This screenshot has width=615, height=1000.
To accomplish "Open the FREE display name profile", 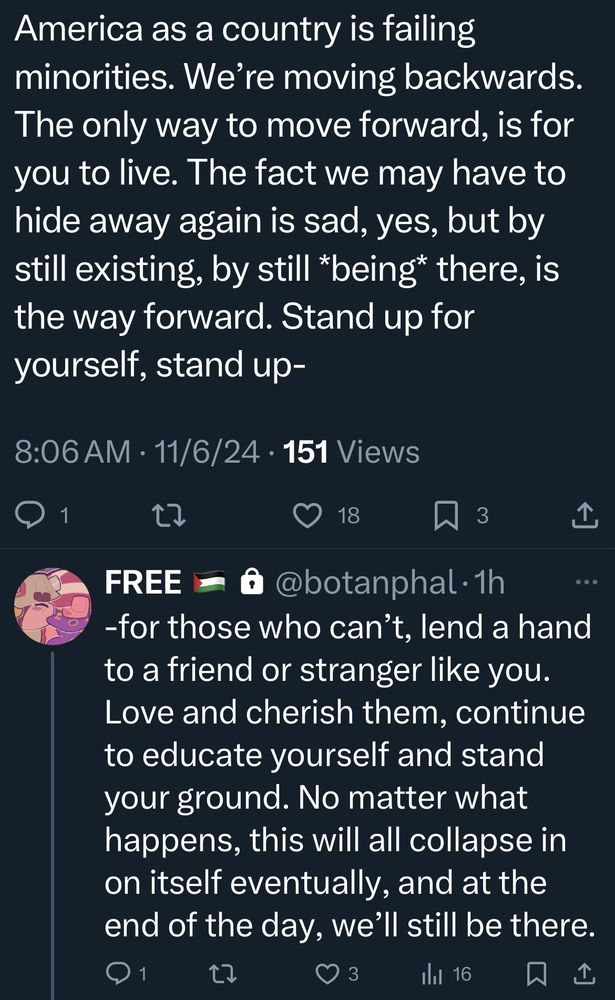I will click(x=143, y=582).
